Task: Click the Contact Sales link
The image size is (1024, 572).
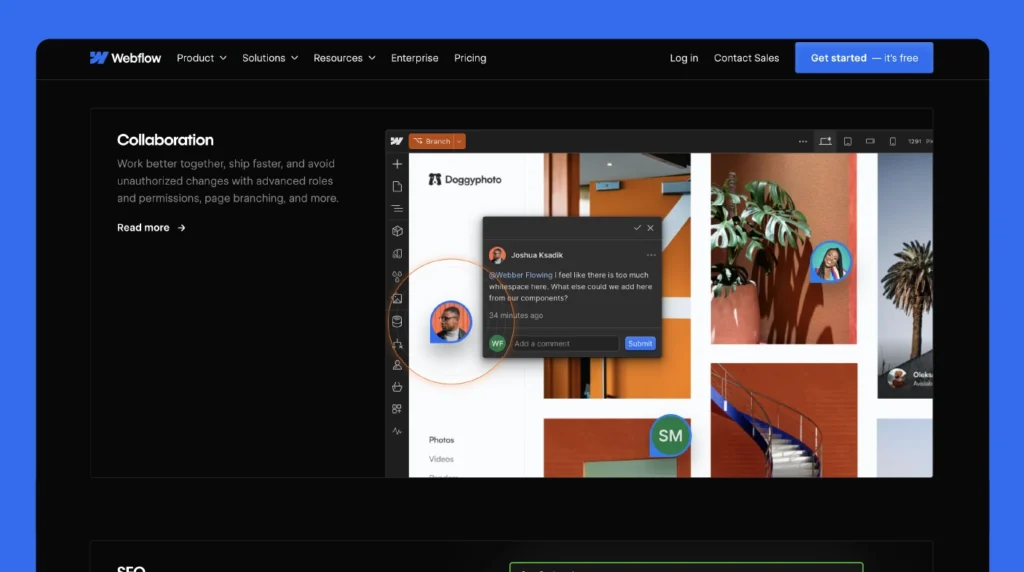Action: [x=746, y=58]
